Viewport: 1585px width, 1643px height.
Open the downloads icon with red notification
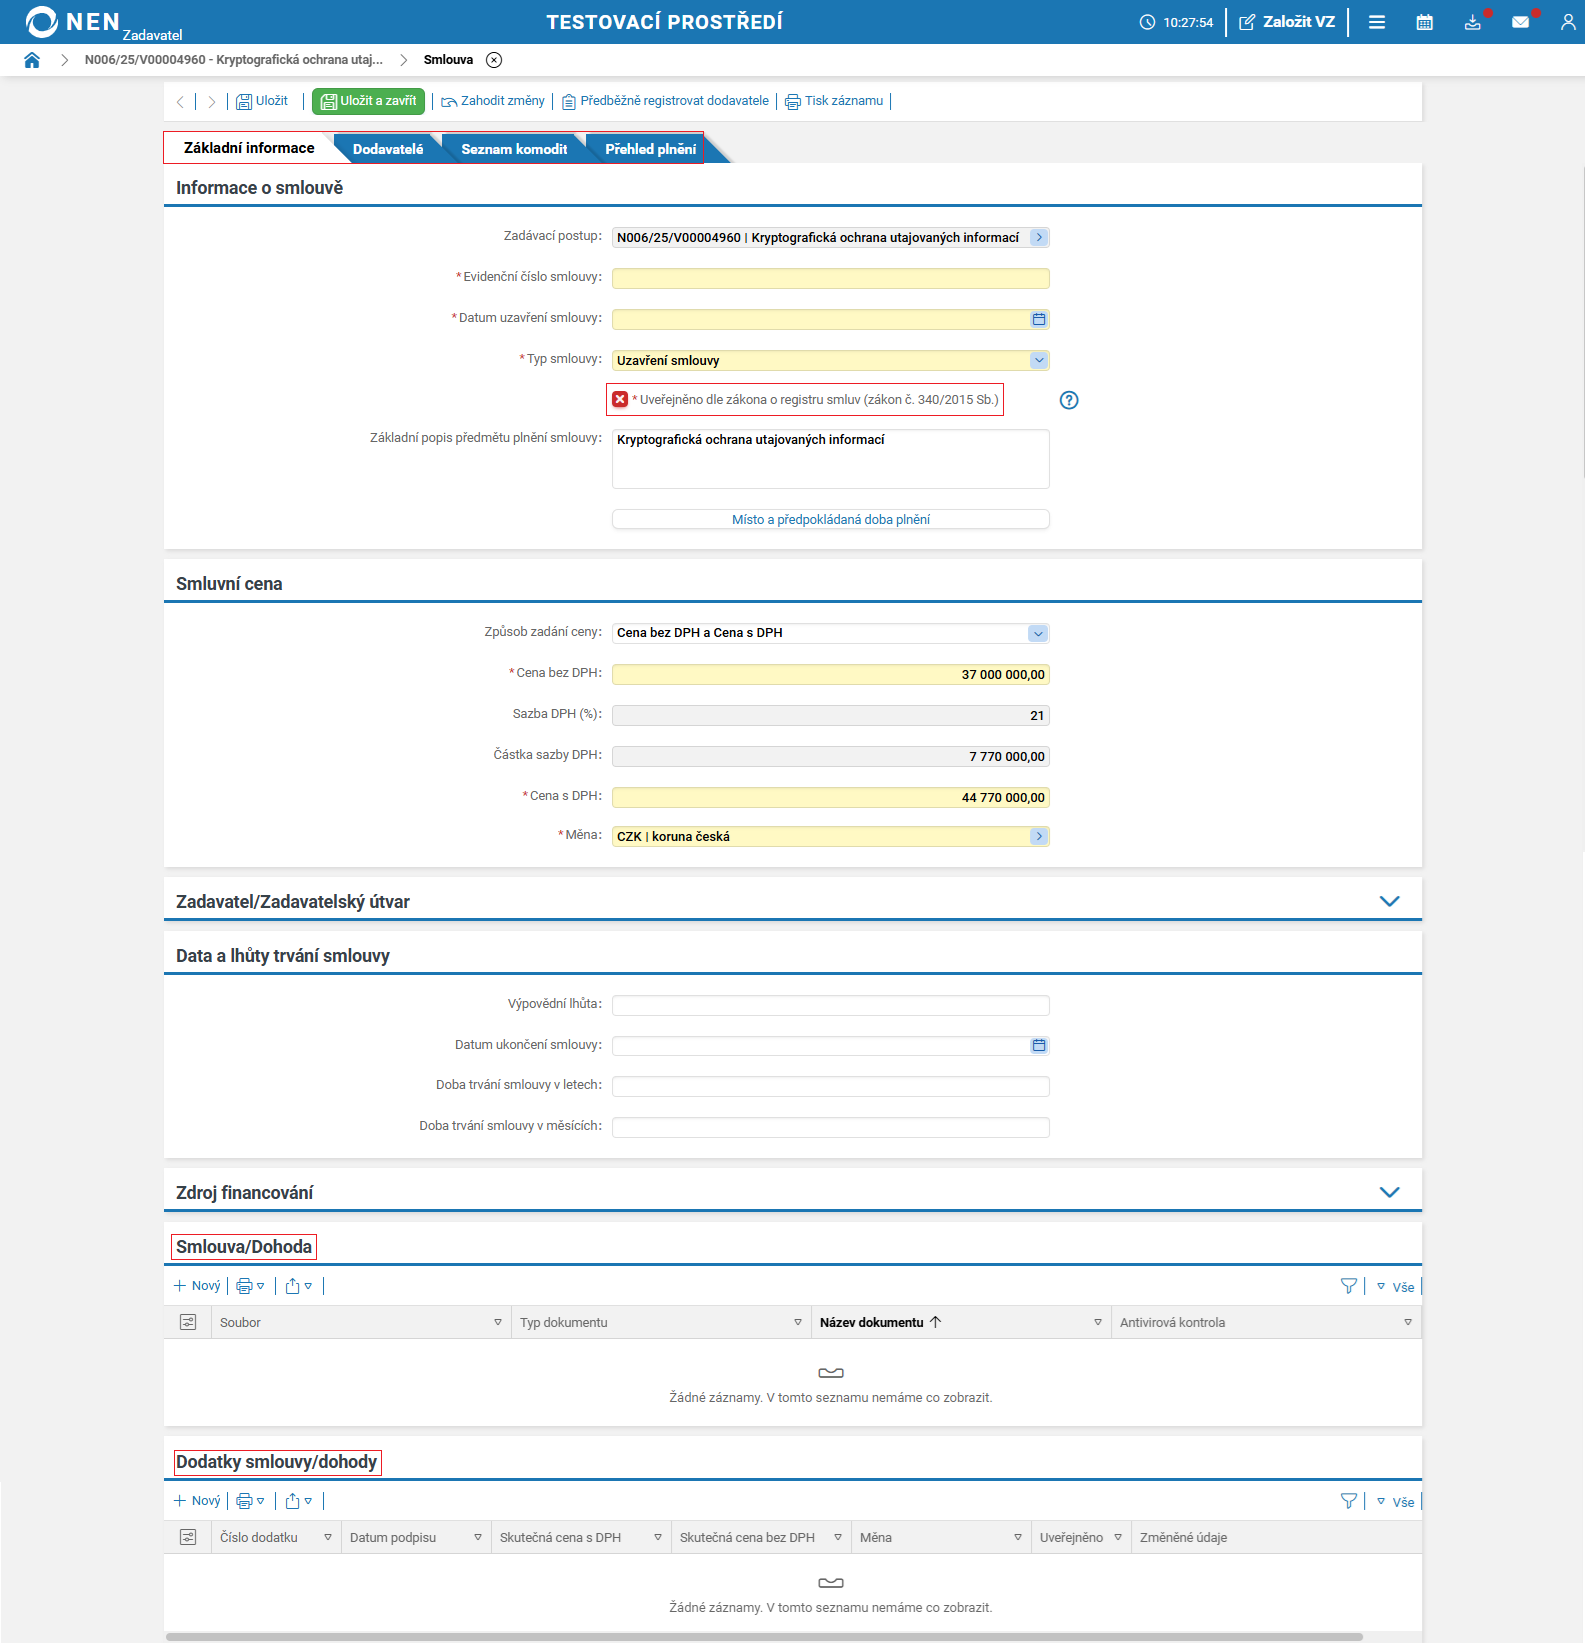point(1473,22)
